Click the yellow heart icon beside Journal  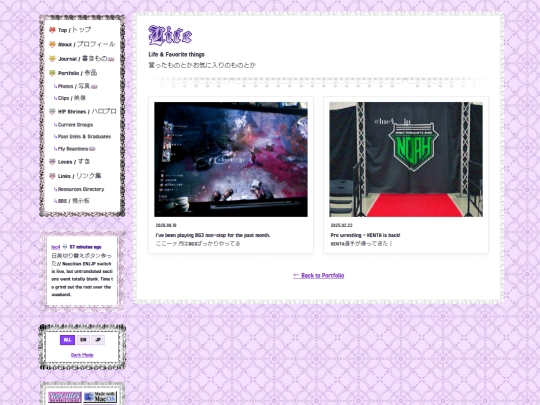52,59
